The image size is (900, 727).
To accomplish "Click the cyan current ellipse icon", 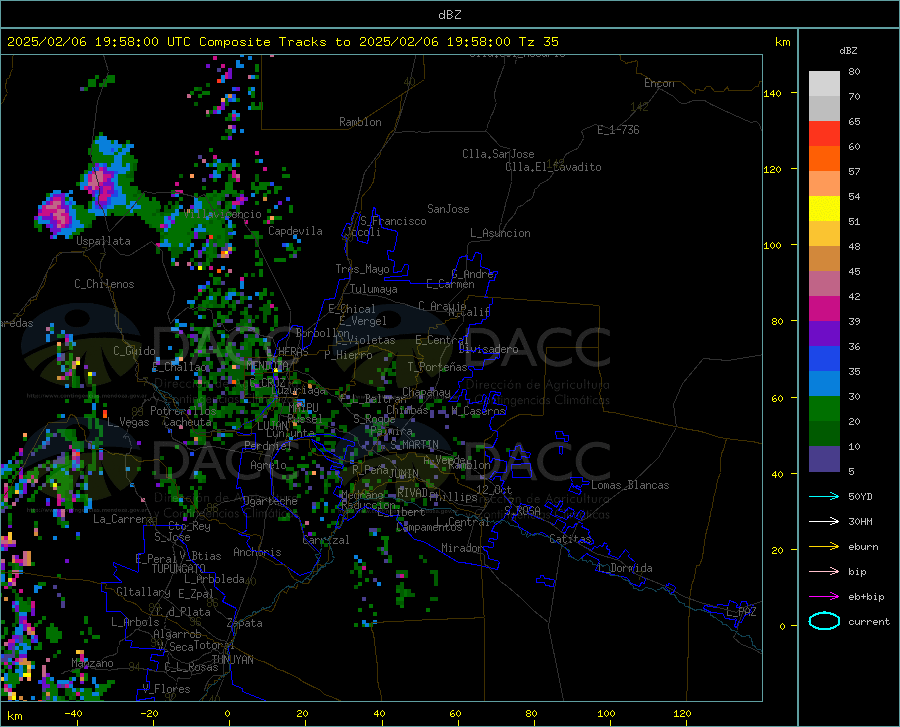I will point(824,621).
